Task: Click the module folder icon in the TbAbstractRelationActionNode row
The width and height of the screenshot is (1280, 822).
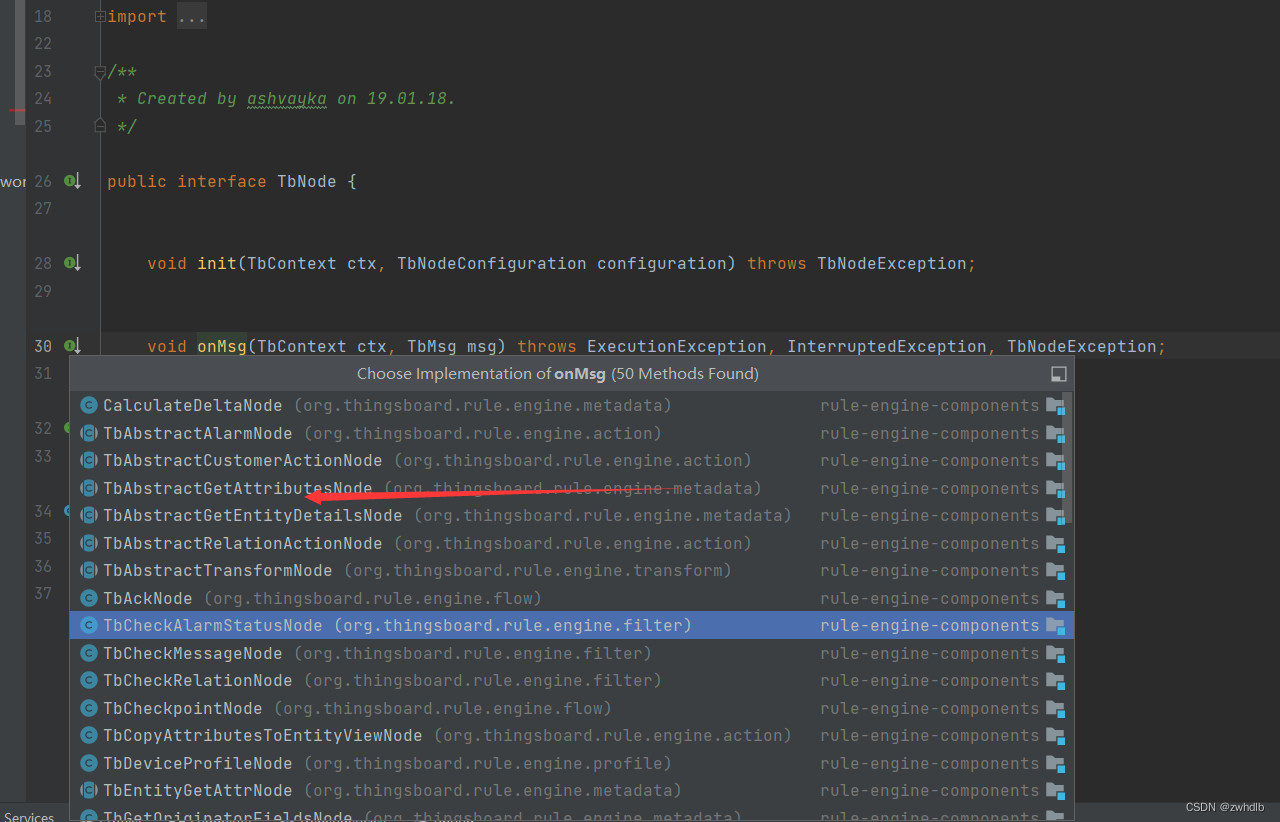Action: (x=1055, y=543)
